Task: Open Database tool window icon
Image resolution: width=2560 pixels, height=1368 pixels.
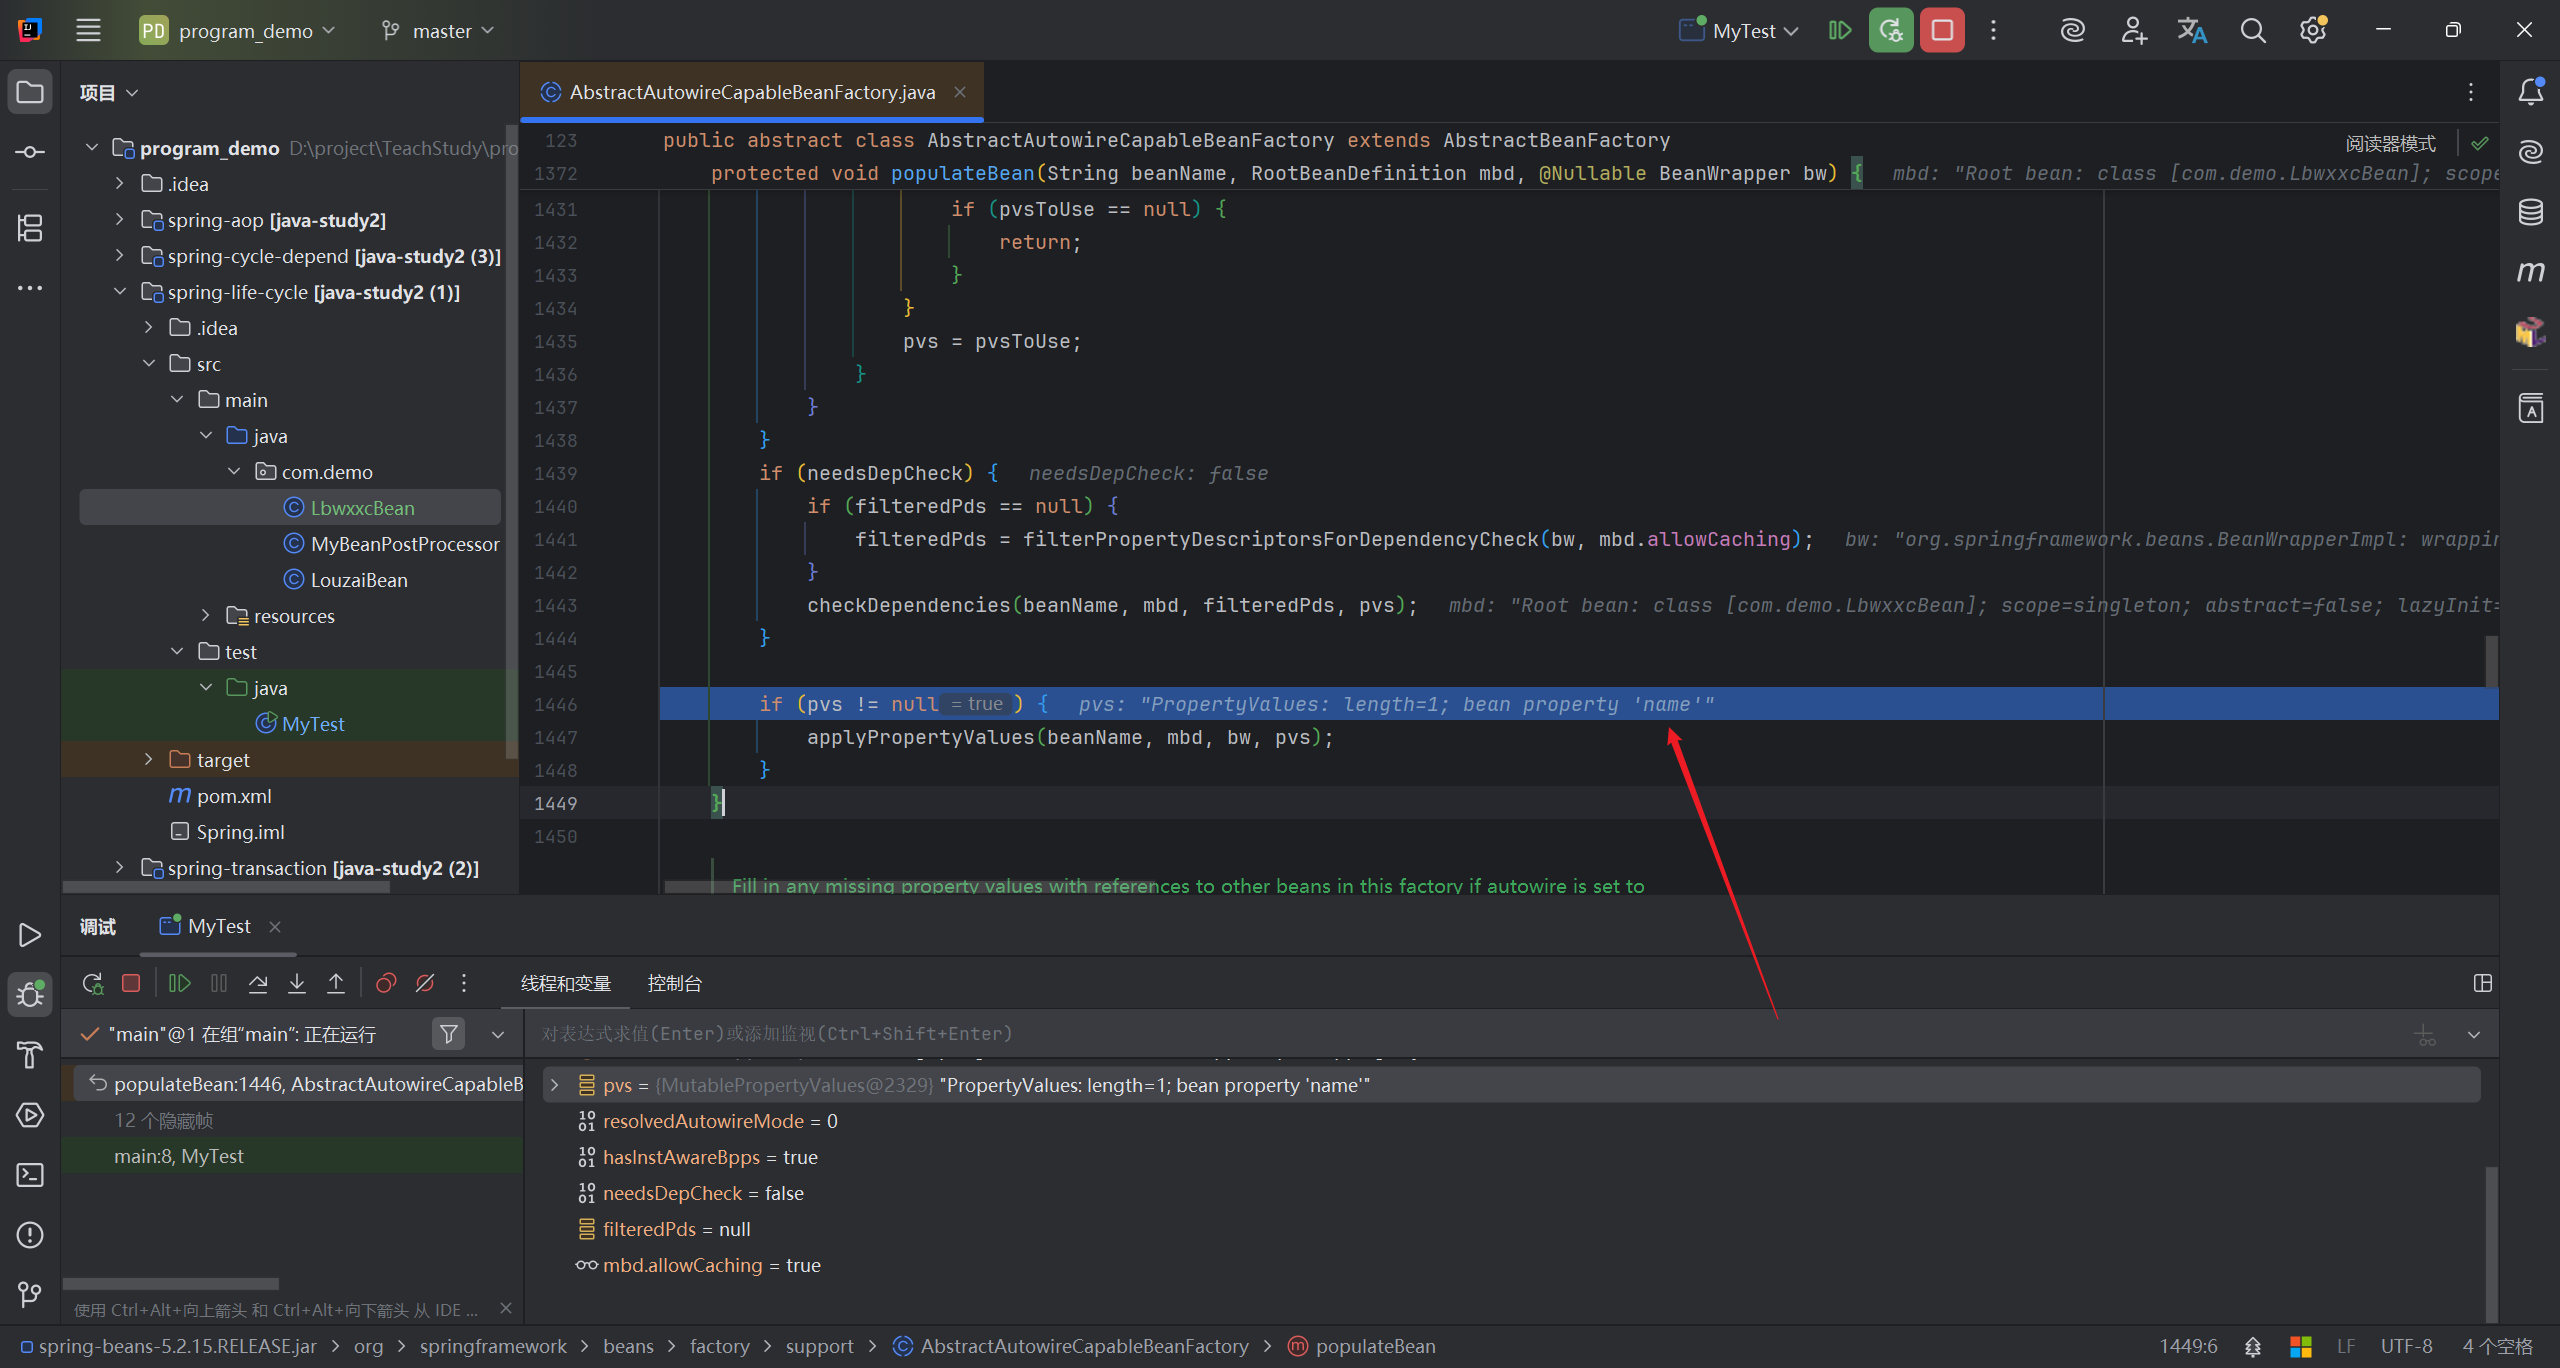Action: coord(2530,212)
